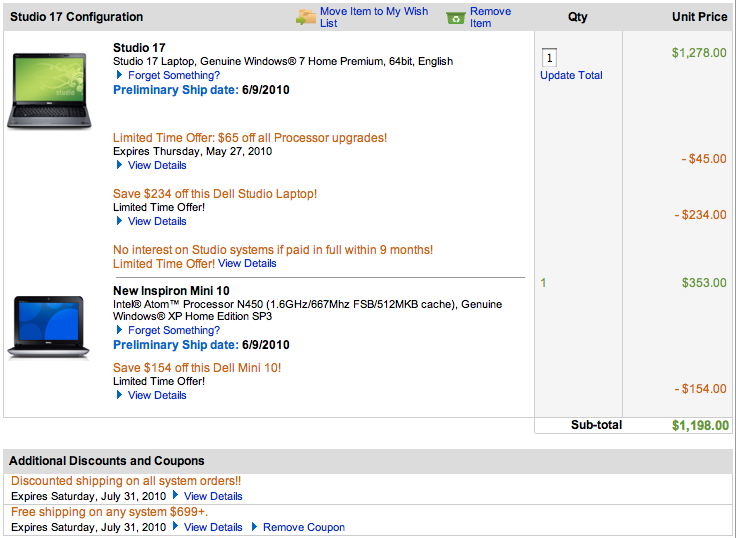This screenshot has height=538, width=736.
Task: Click the Studio 17 product title
Action: pyautogui.click(x=139, y=47)
